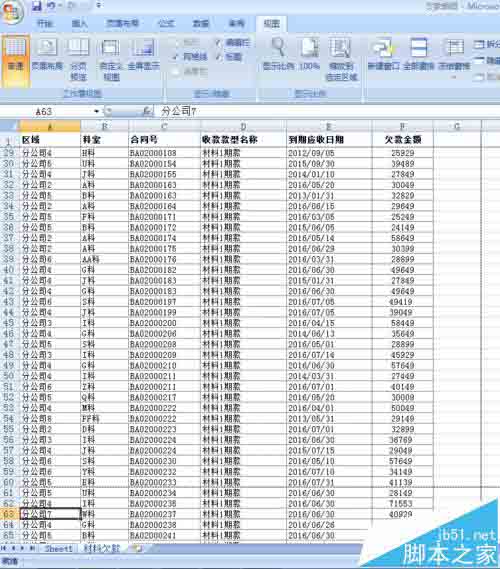Screen dimensions: 500x569
Task: Click selected cell 分公司7 in row 63
Action: (50, 514)
